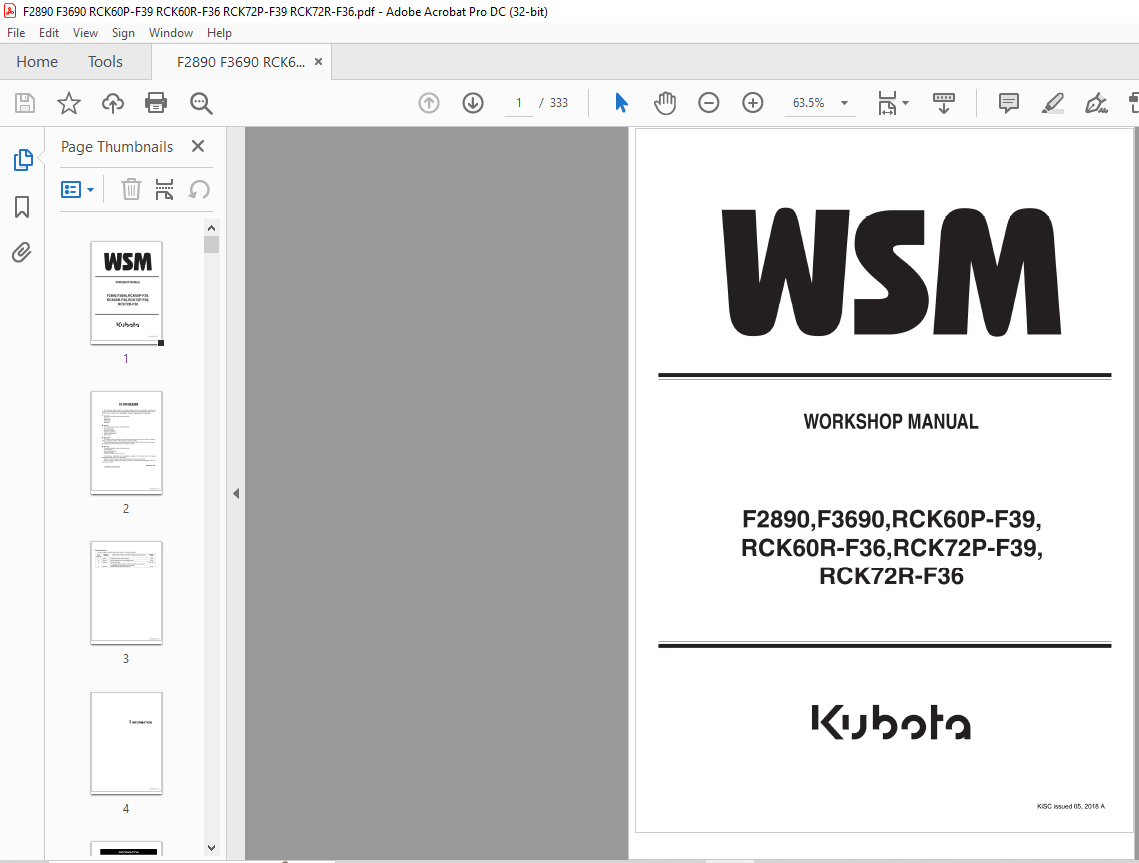Print the document with printer icon
The height and width of the screenshot is (863, 1139).
(x=156, y=103)
